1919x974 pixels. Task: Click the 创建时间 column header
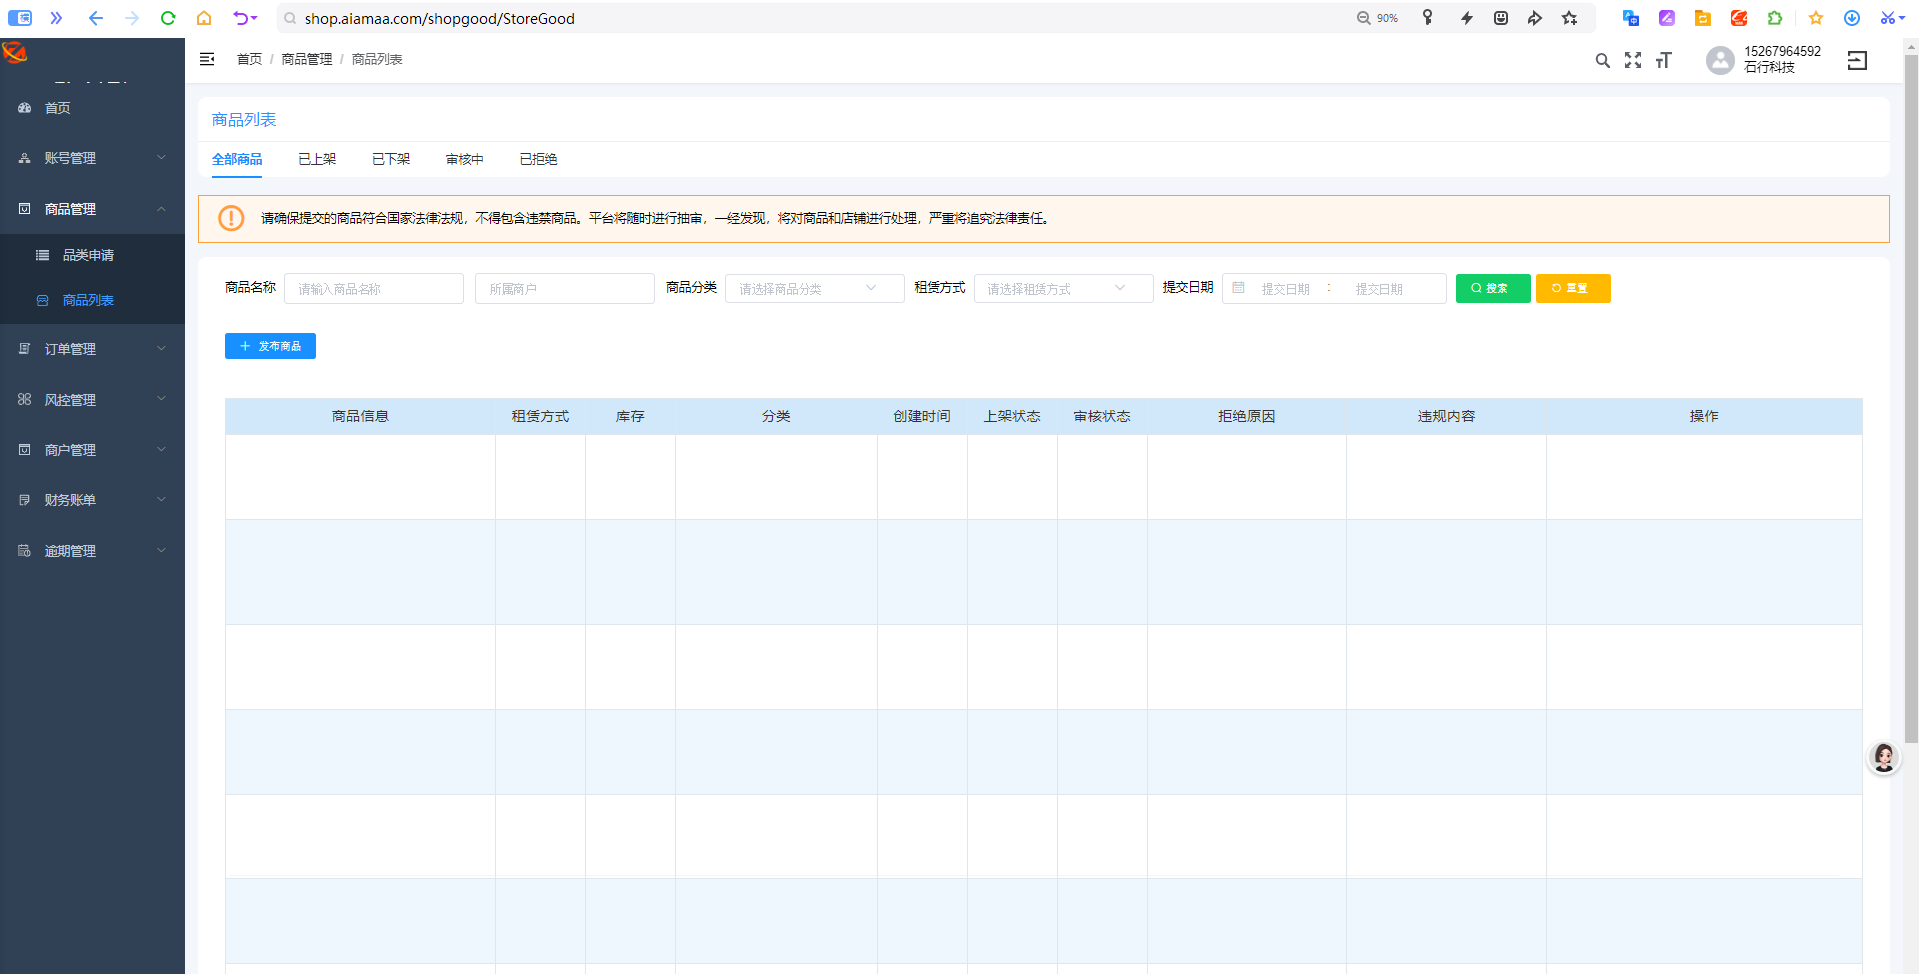pyautogui.click(x=922, y=417)
